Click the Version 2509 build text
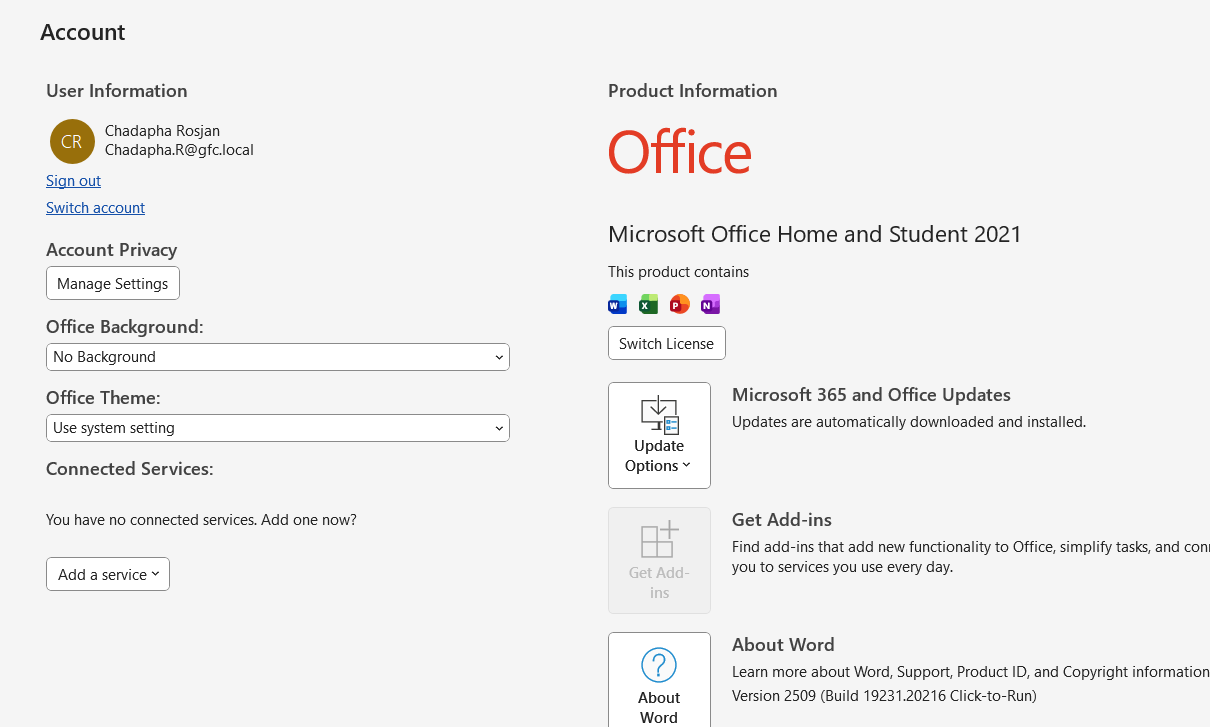The width and height of the screenshot is (1210, 727). [x=883, y=695]
